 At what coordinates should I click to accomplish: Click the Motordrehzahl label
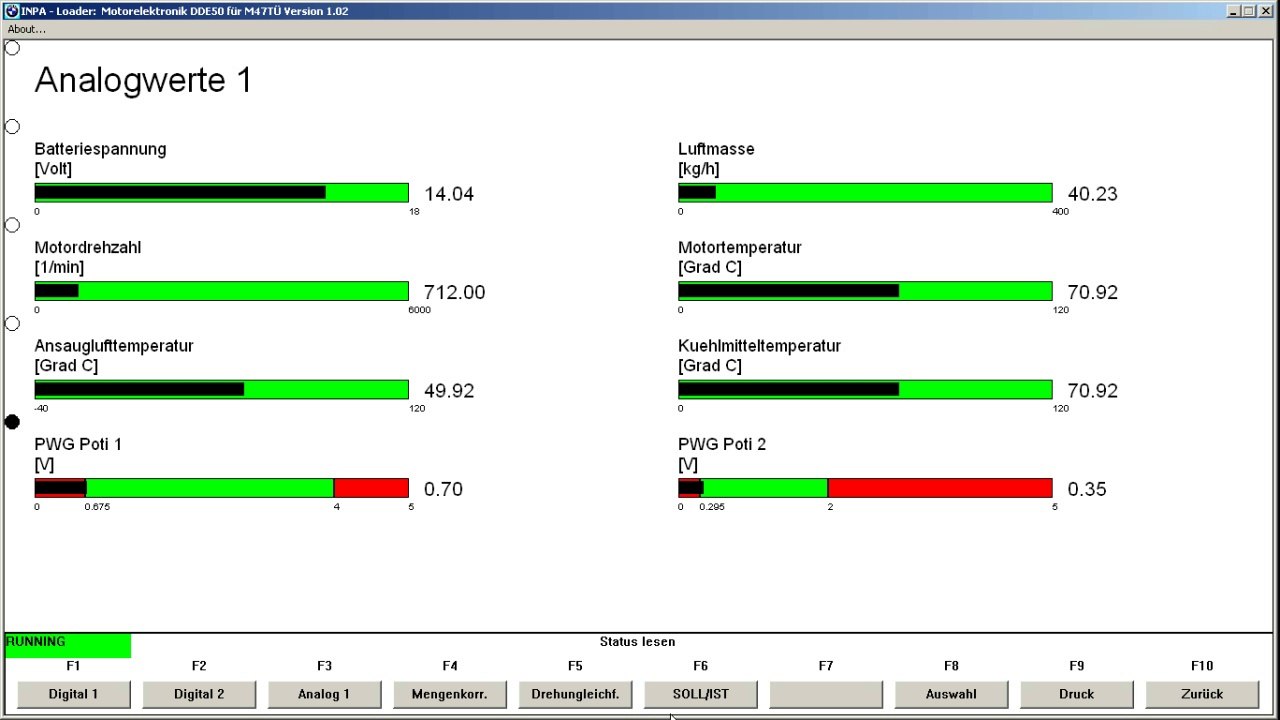[88, 247]
